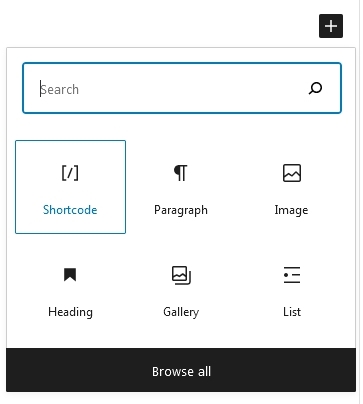Open full block library via Browse all
Screen dimensions: 363x404
(181, 370)
